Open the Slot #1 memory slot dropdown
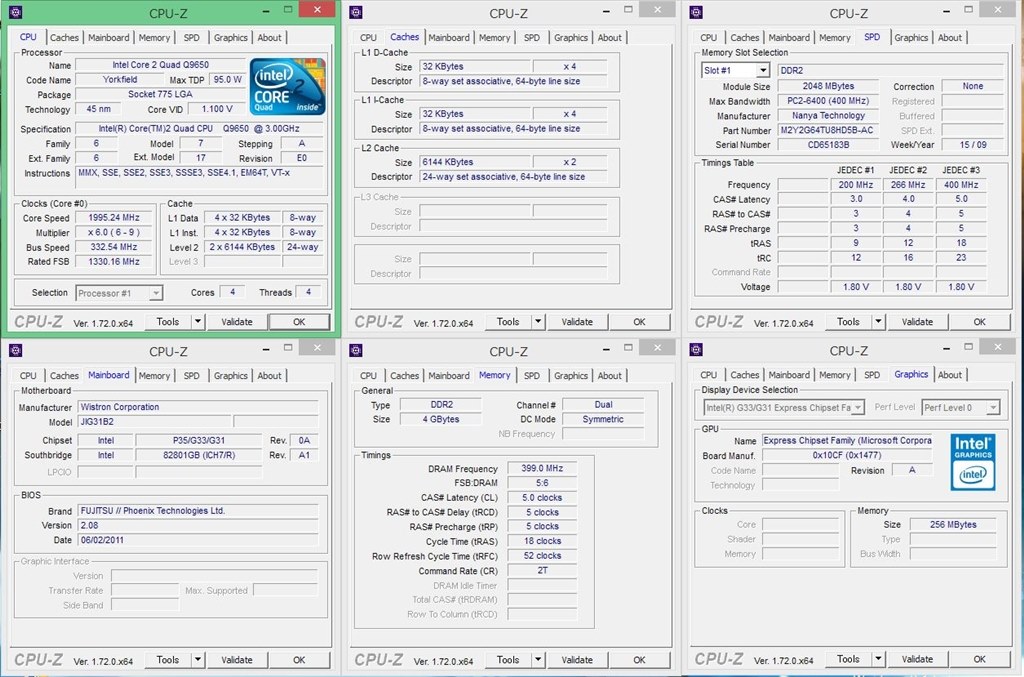The width and height of the screenshot is (1024, 677). pyautogui.click(x=762, y=71)
